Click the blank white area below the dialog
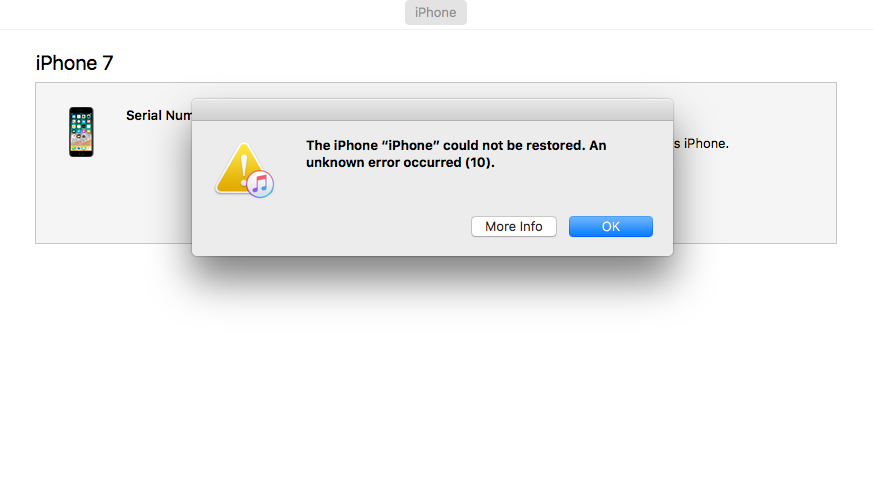 [x=436, y=378]
